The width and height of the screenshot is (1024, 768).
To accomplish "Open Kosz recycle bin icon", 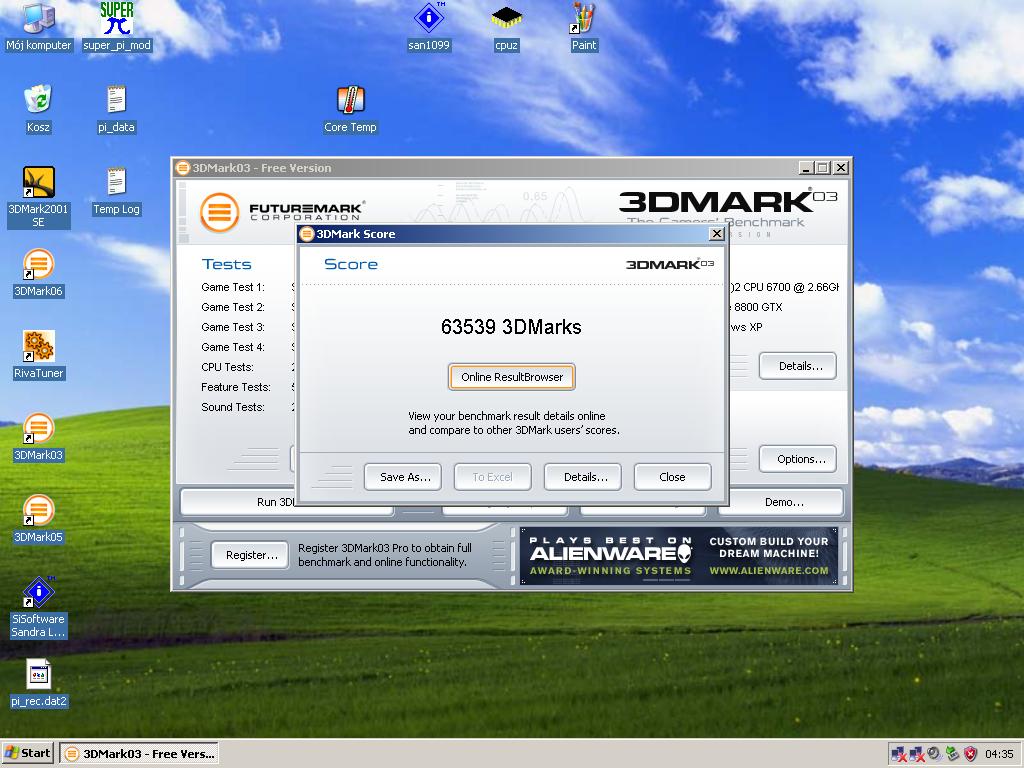I will click(38, 108).
